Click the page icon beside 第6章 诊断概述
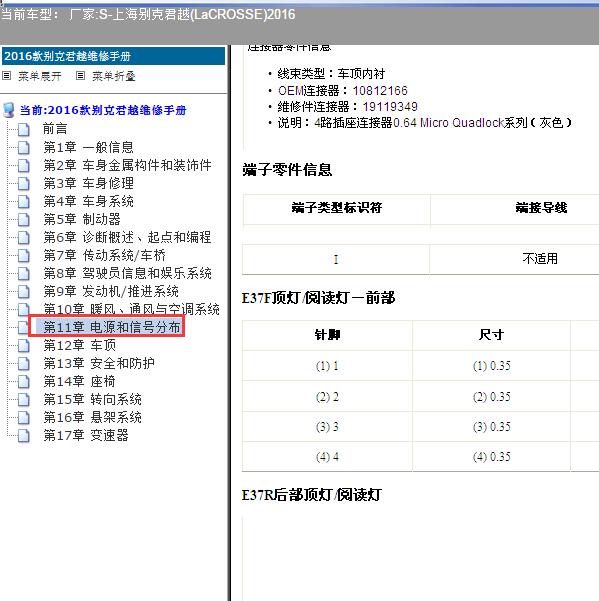599x601 pixels. 24,237
